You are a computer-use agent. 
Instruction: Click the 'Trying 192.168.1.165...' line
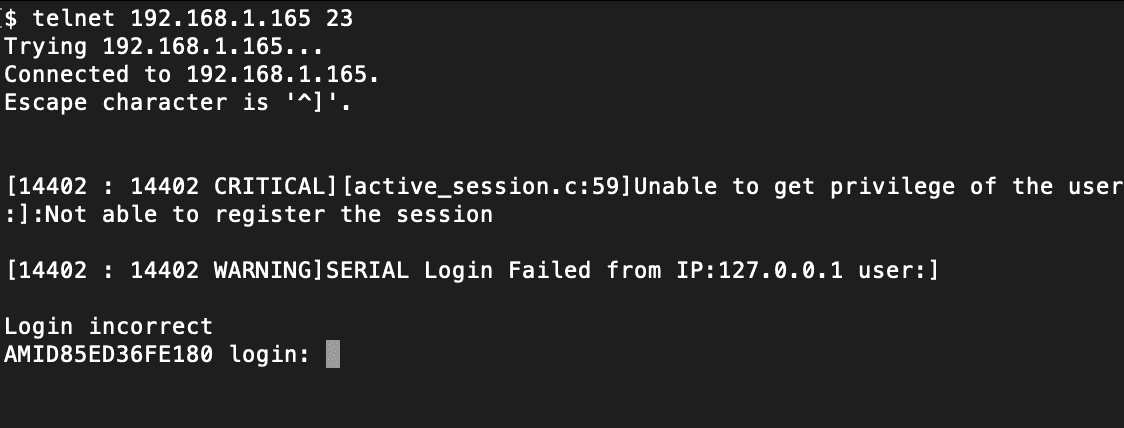[x=164, y=47]
